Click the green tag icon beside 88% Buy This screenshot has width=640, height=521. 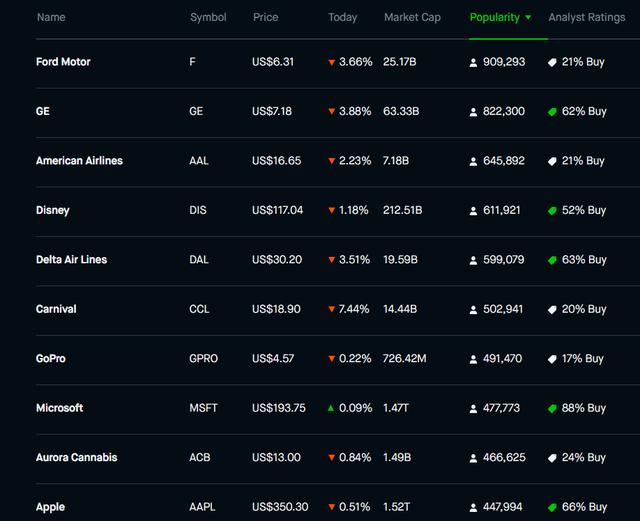[552, 408]
